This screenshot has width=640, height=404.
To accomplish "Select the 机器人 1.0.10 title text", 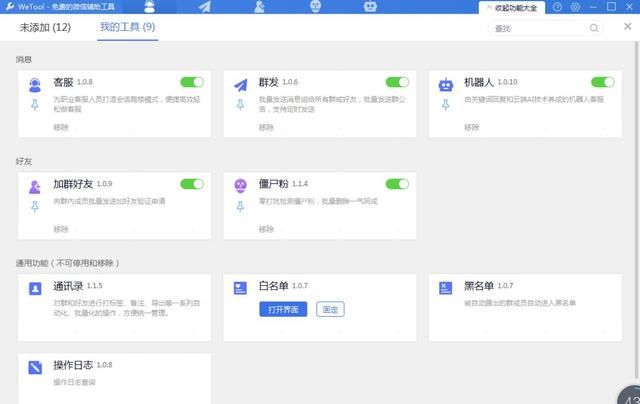I will coord(491,82).
